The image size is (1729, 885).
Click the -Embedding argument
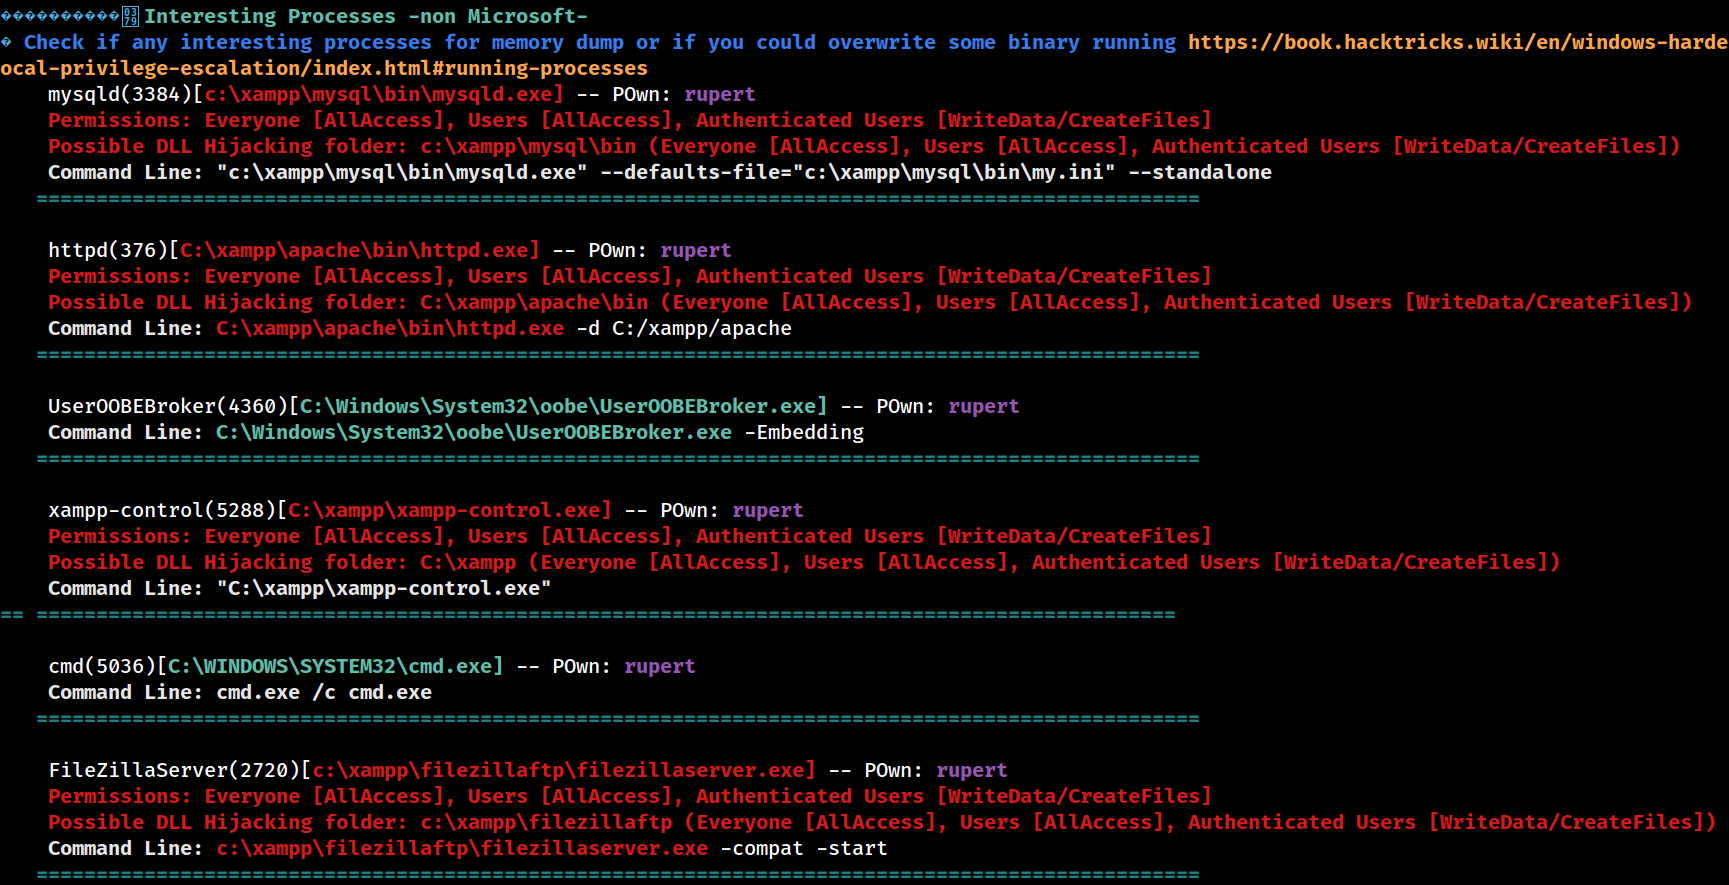click(x=804, y=432)
